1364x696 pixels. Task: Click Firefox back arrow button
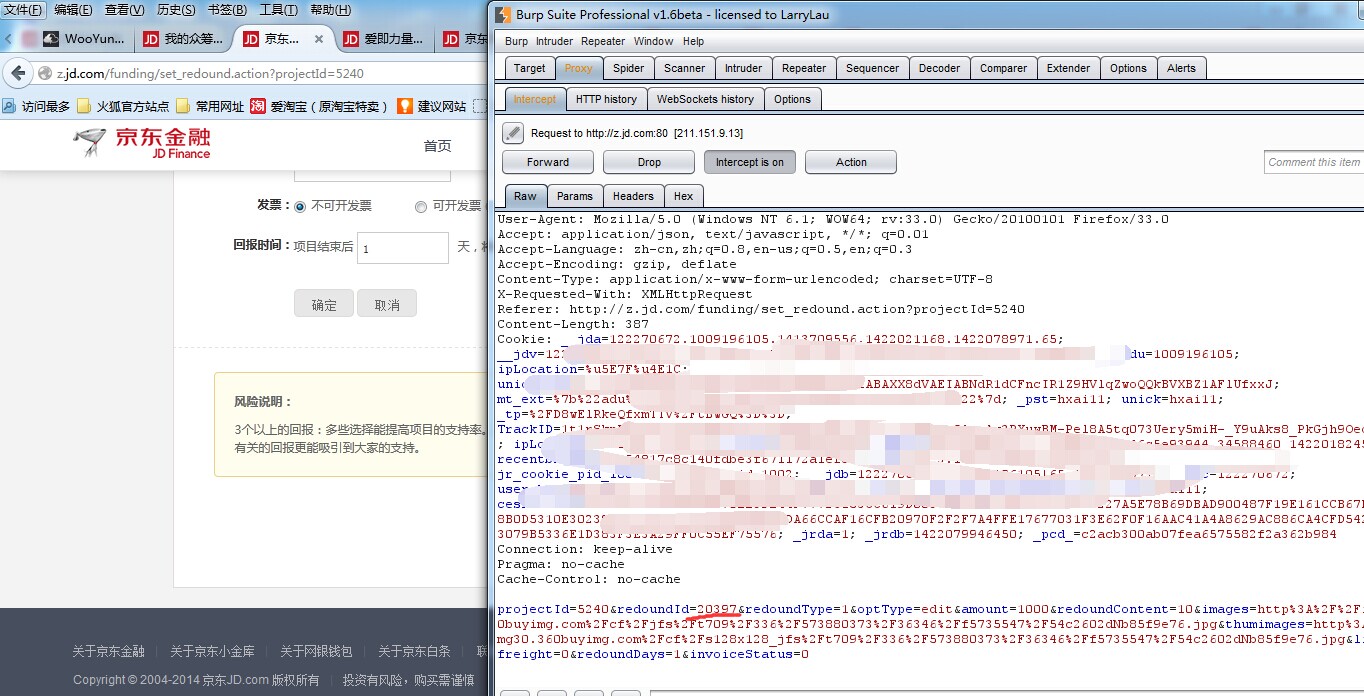pos(17,74)
